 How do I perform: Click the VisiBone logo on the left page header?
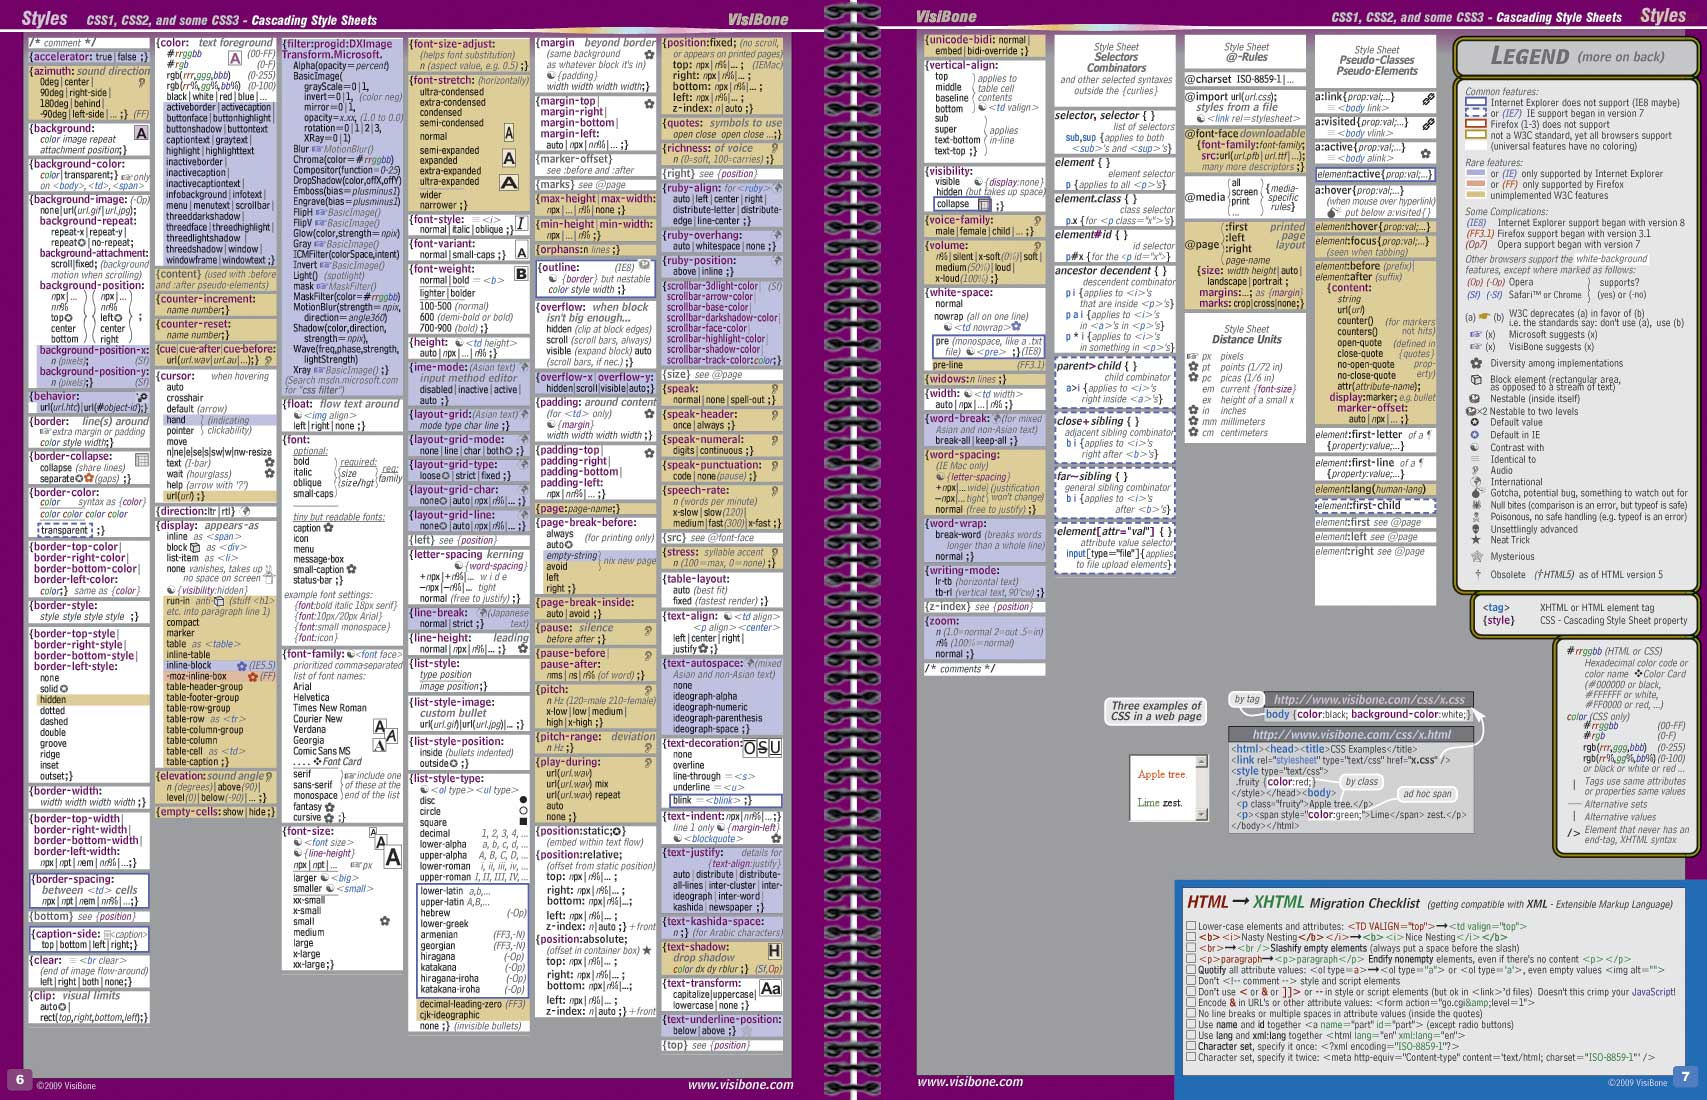757,19
